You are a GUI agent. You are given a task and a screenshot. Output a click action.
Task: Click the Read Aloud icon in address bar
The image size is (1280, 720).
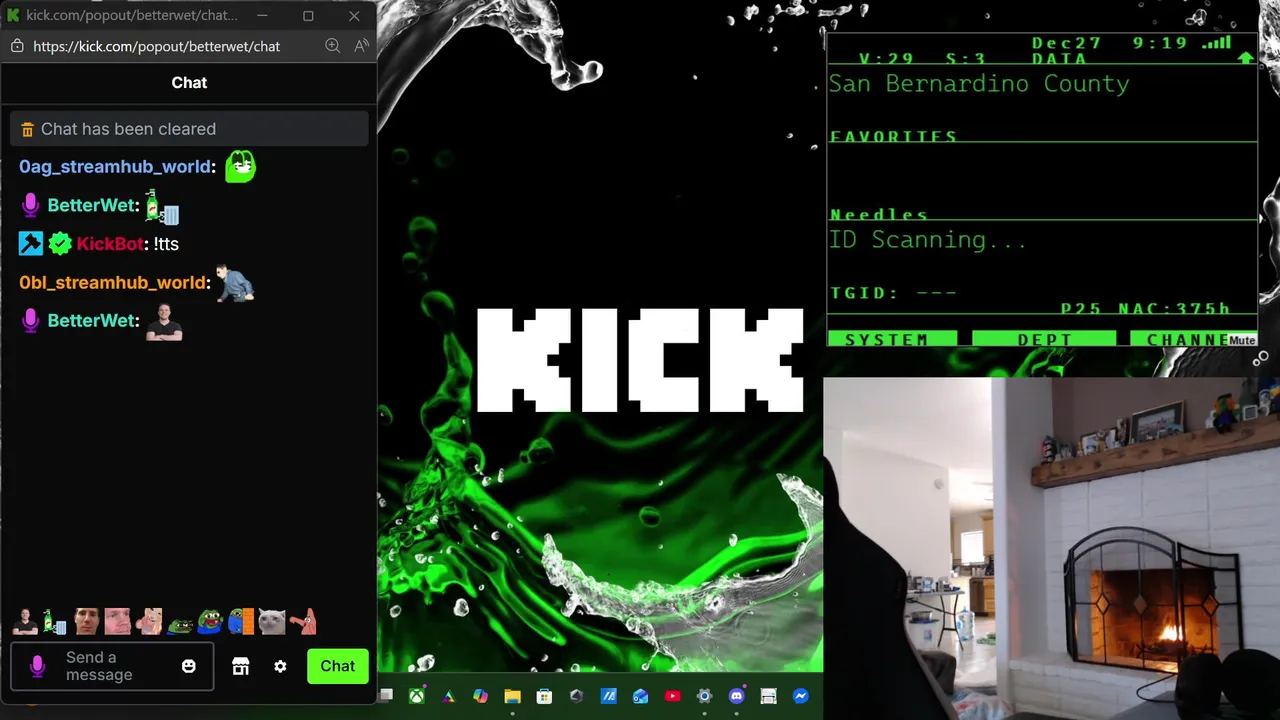(x=361, y=46)
